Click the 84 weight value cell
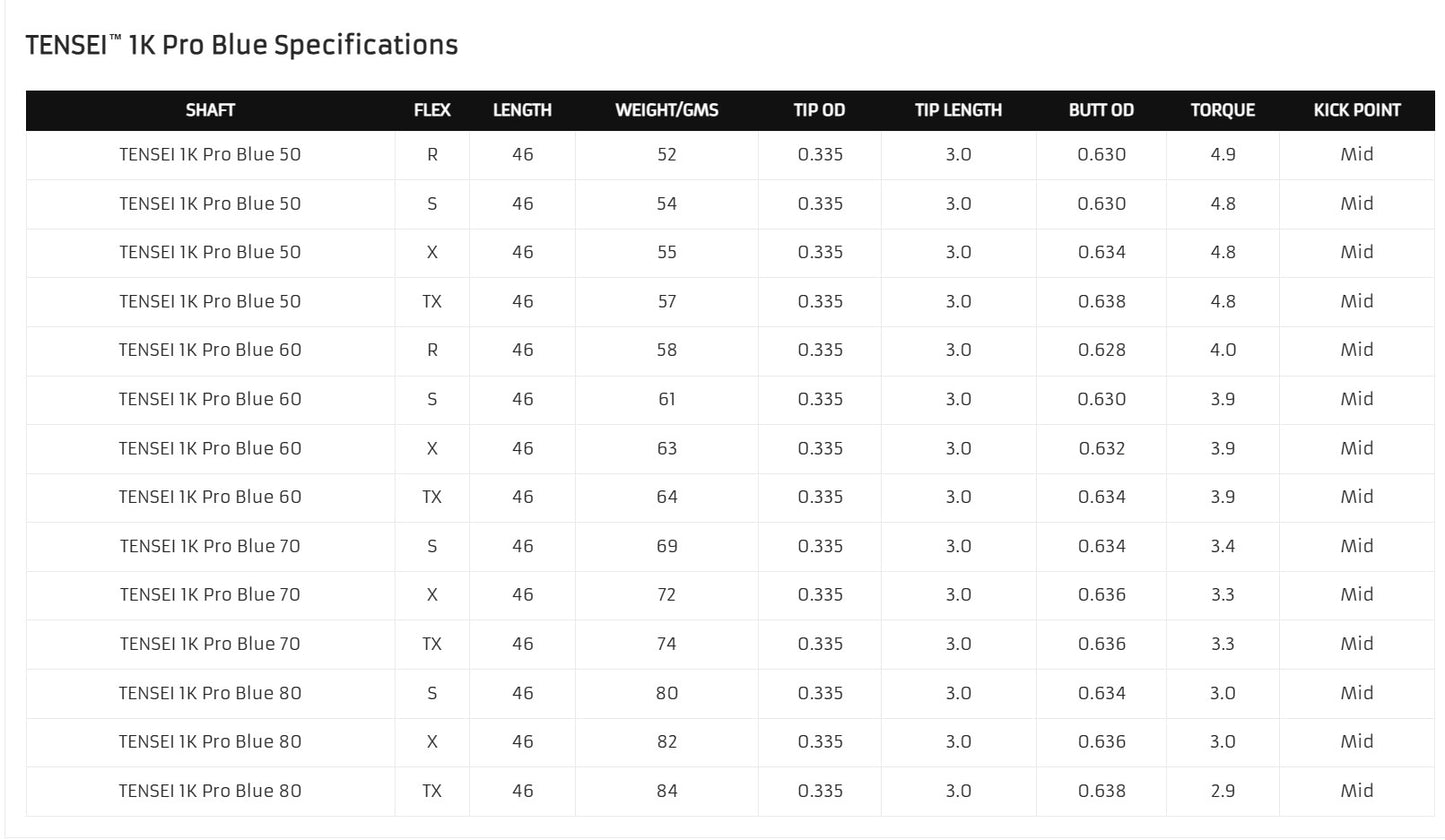 667,791
